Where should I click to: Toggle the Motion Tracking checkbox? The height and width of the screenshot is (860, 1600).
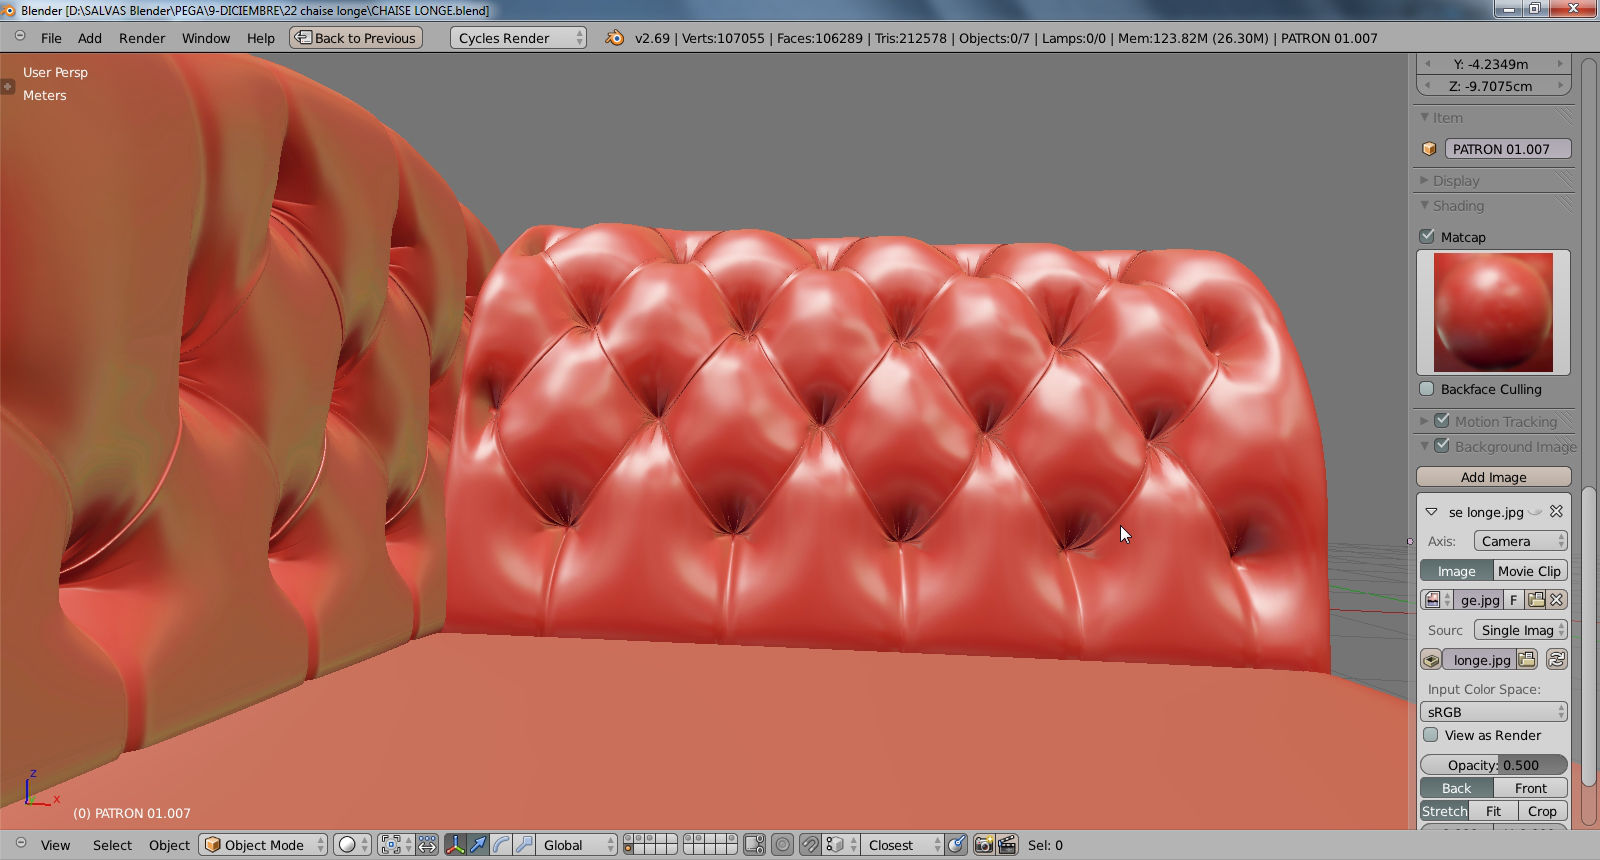[1442, 421]
